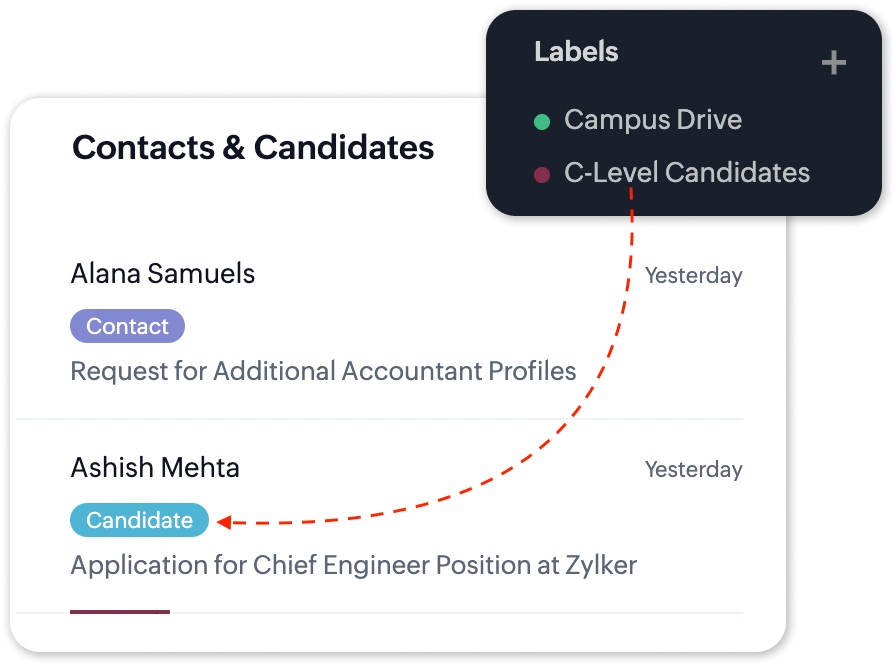
Task: Open Request for Additional Accountant Profiles subject
Action: click(323, 372)
